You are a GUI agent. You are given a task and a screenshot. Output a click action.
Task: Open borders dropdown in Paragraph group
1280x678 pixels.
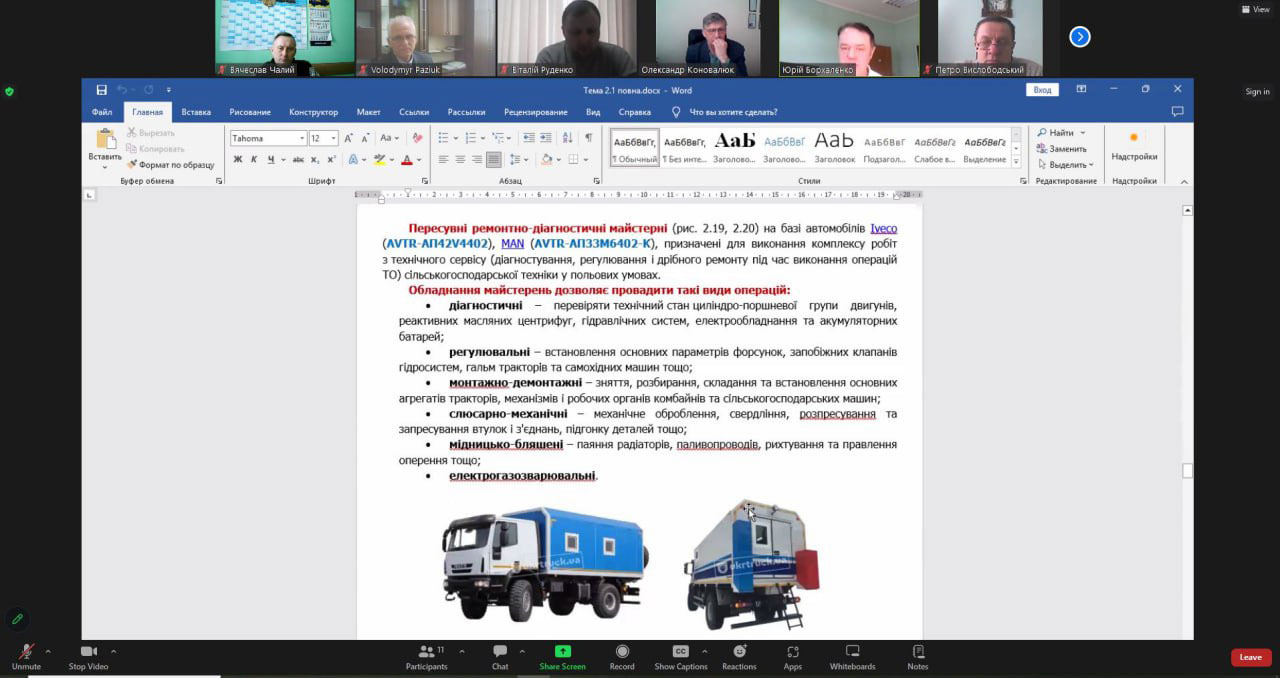click(587, 159)
